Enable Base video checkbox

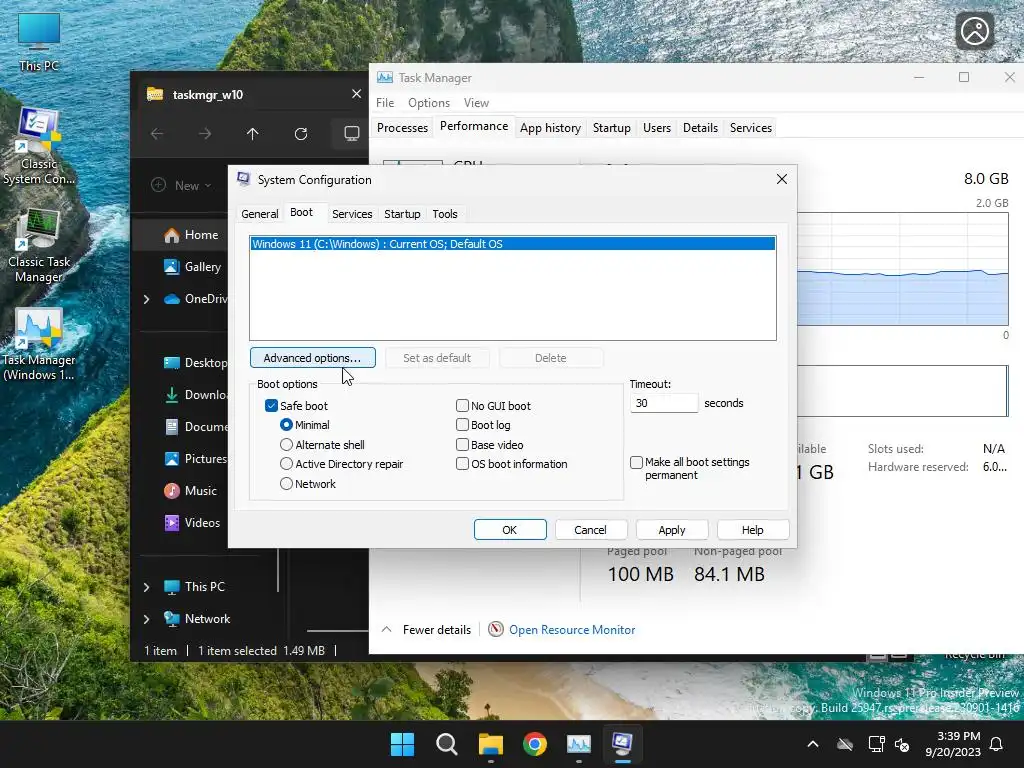[x=462, y=445]
